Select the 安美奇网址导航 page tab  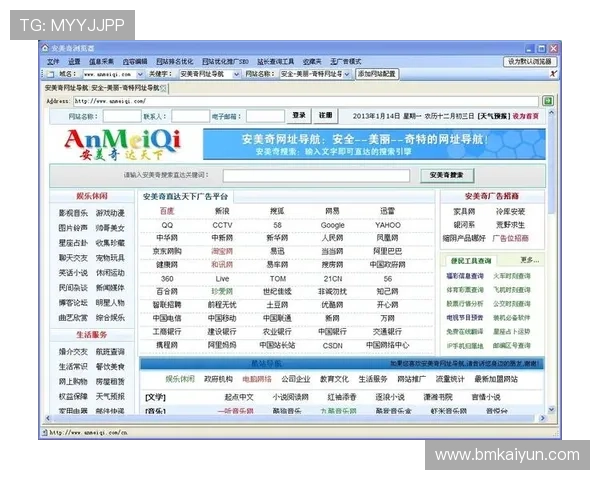[102, 88]
